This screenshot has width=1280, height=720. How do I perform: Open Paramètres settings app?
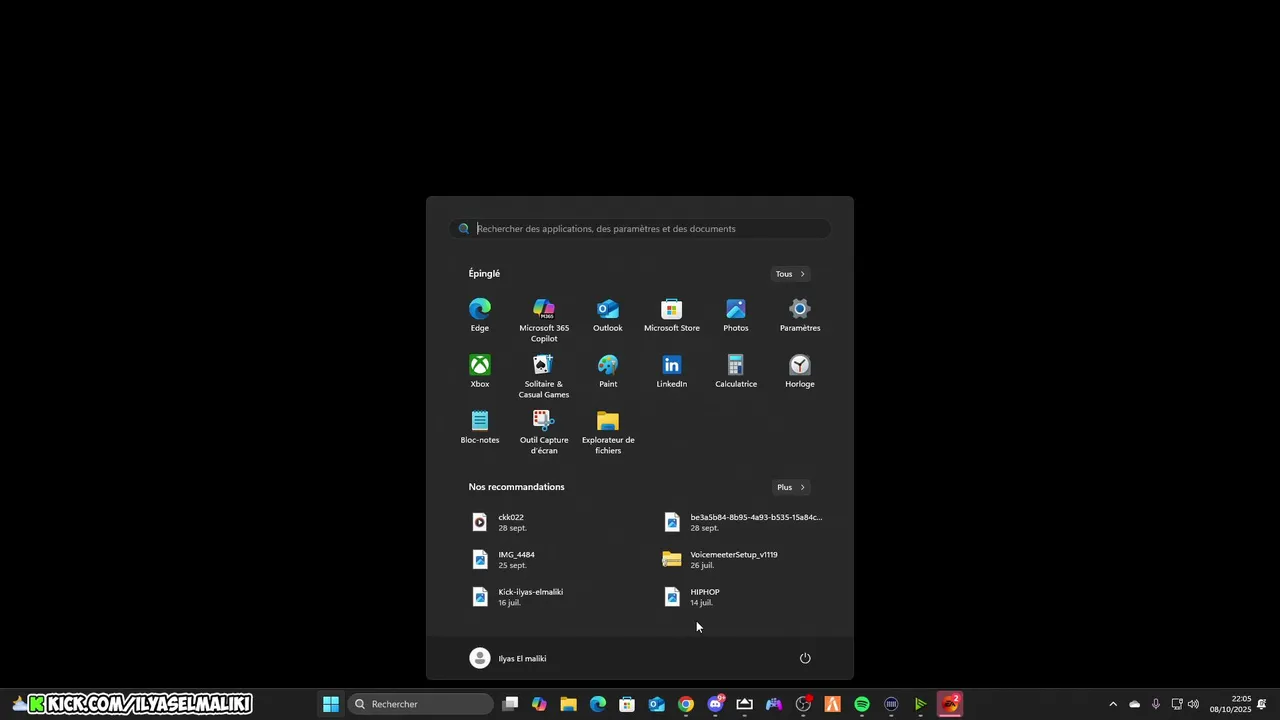click(800, 315)
